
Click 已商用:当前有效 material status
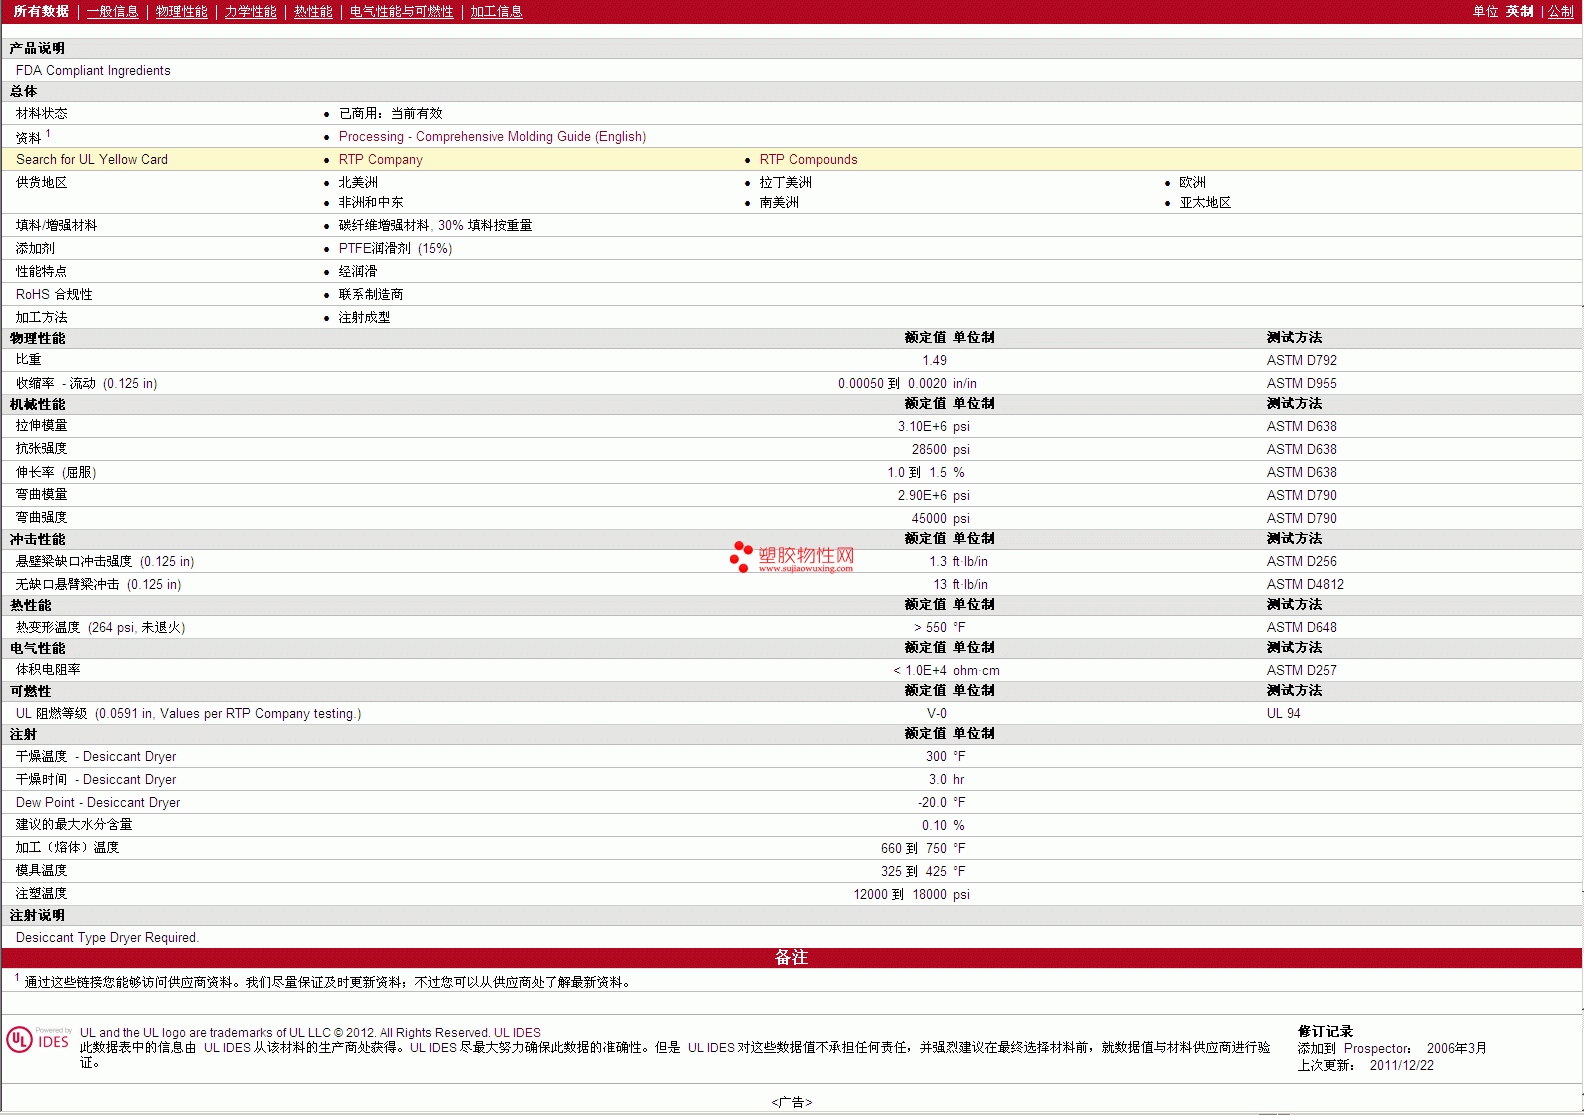tap(390, 114)
